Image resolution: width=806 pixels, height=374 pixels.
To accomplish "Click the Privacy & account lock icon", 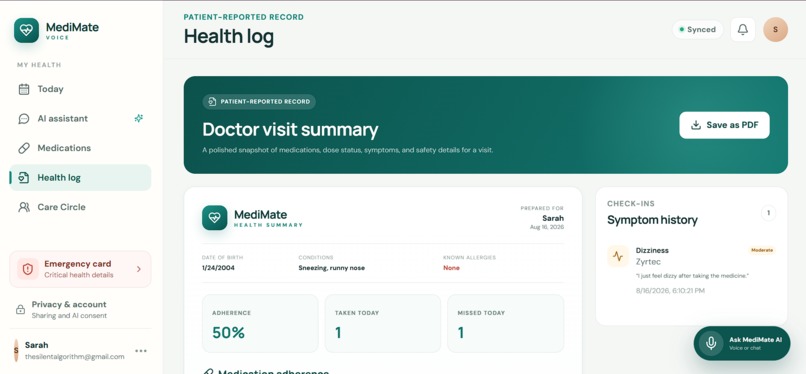I will pos(21,309).
